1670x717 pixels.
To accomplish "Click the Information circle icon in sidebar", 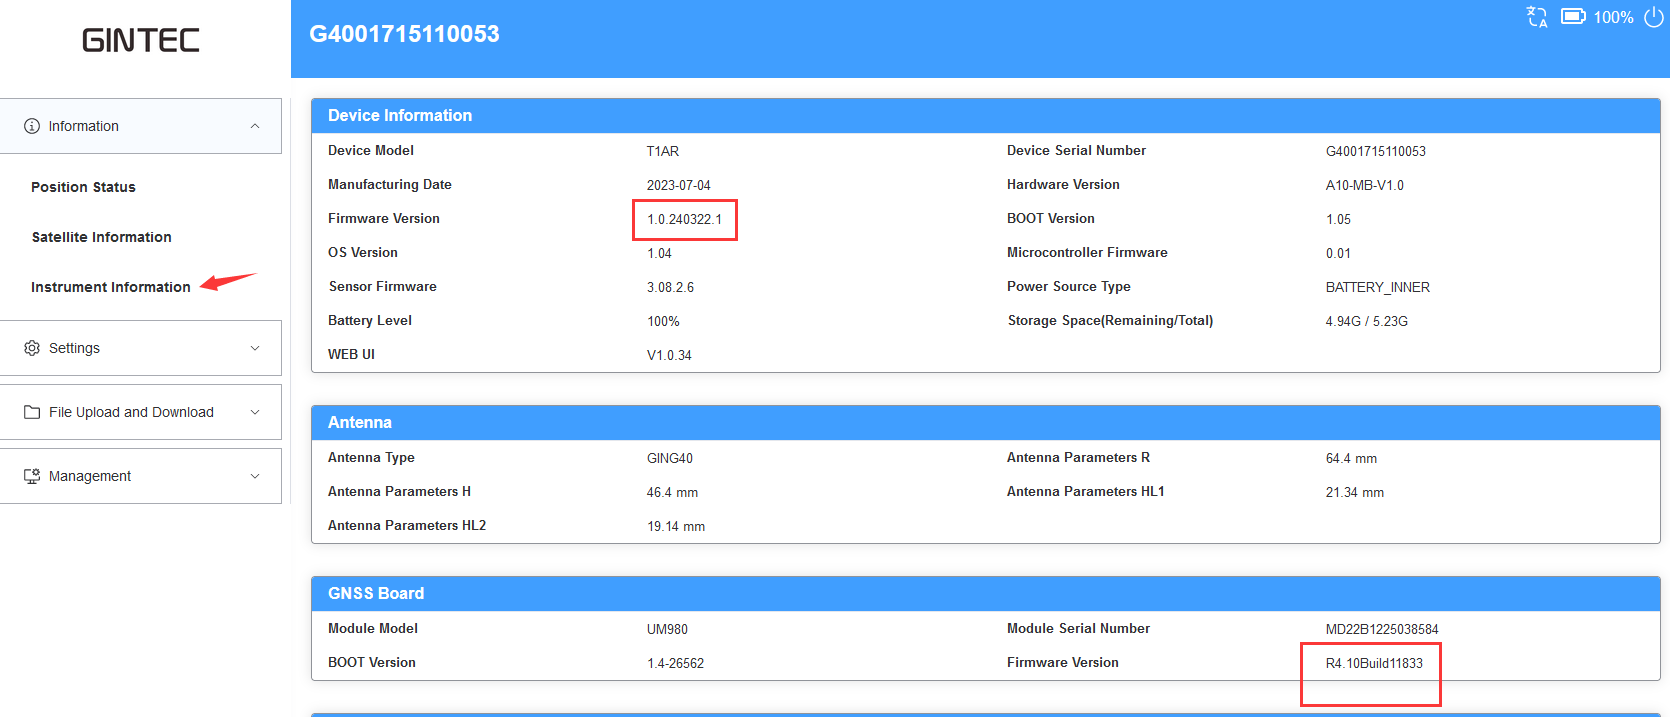I will 32,126.
